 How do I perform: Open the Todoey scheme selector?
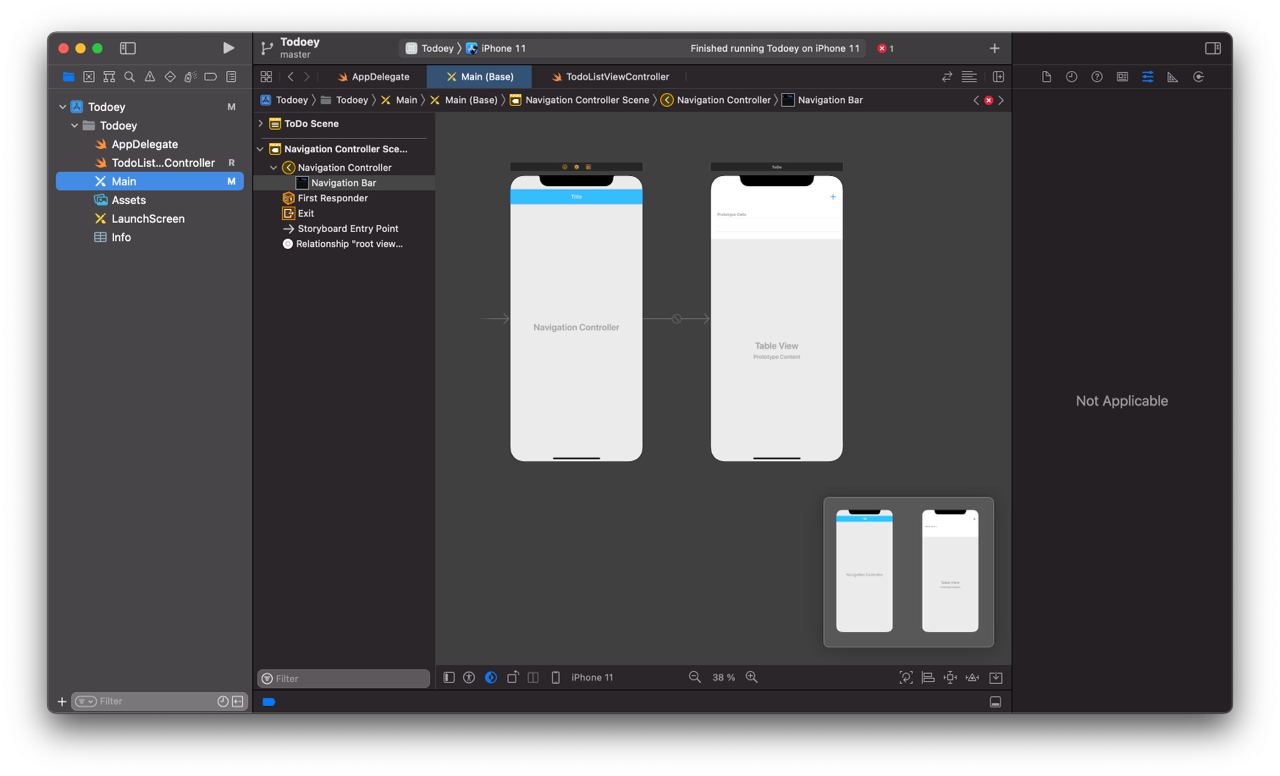[x=429, y=48]
